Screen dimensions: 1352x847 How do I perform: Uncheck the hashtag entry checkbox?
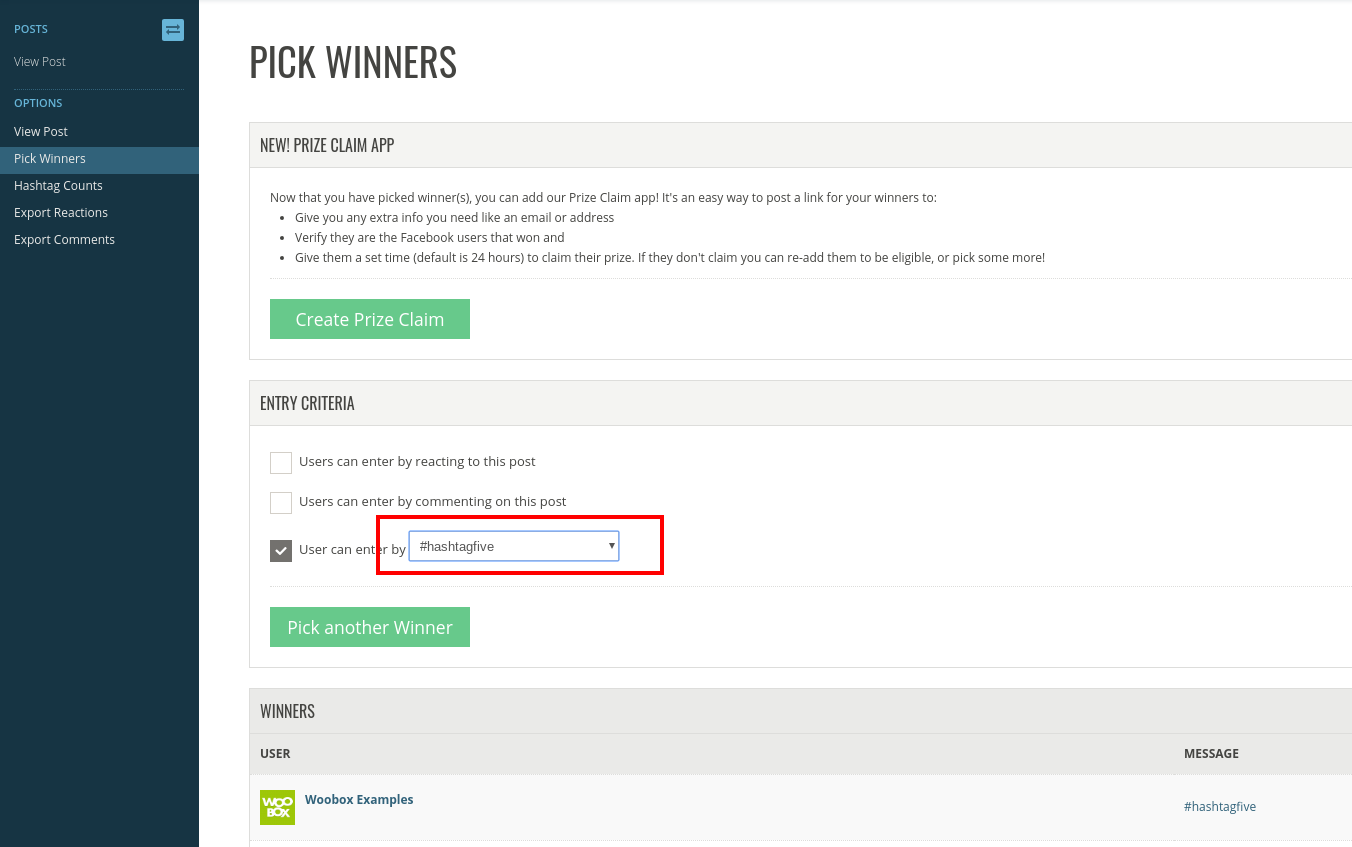click(281, 550)
